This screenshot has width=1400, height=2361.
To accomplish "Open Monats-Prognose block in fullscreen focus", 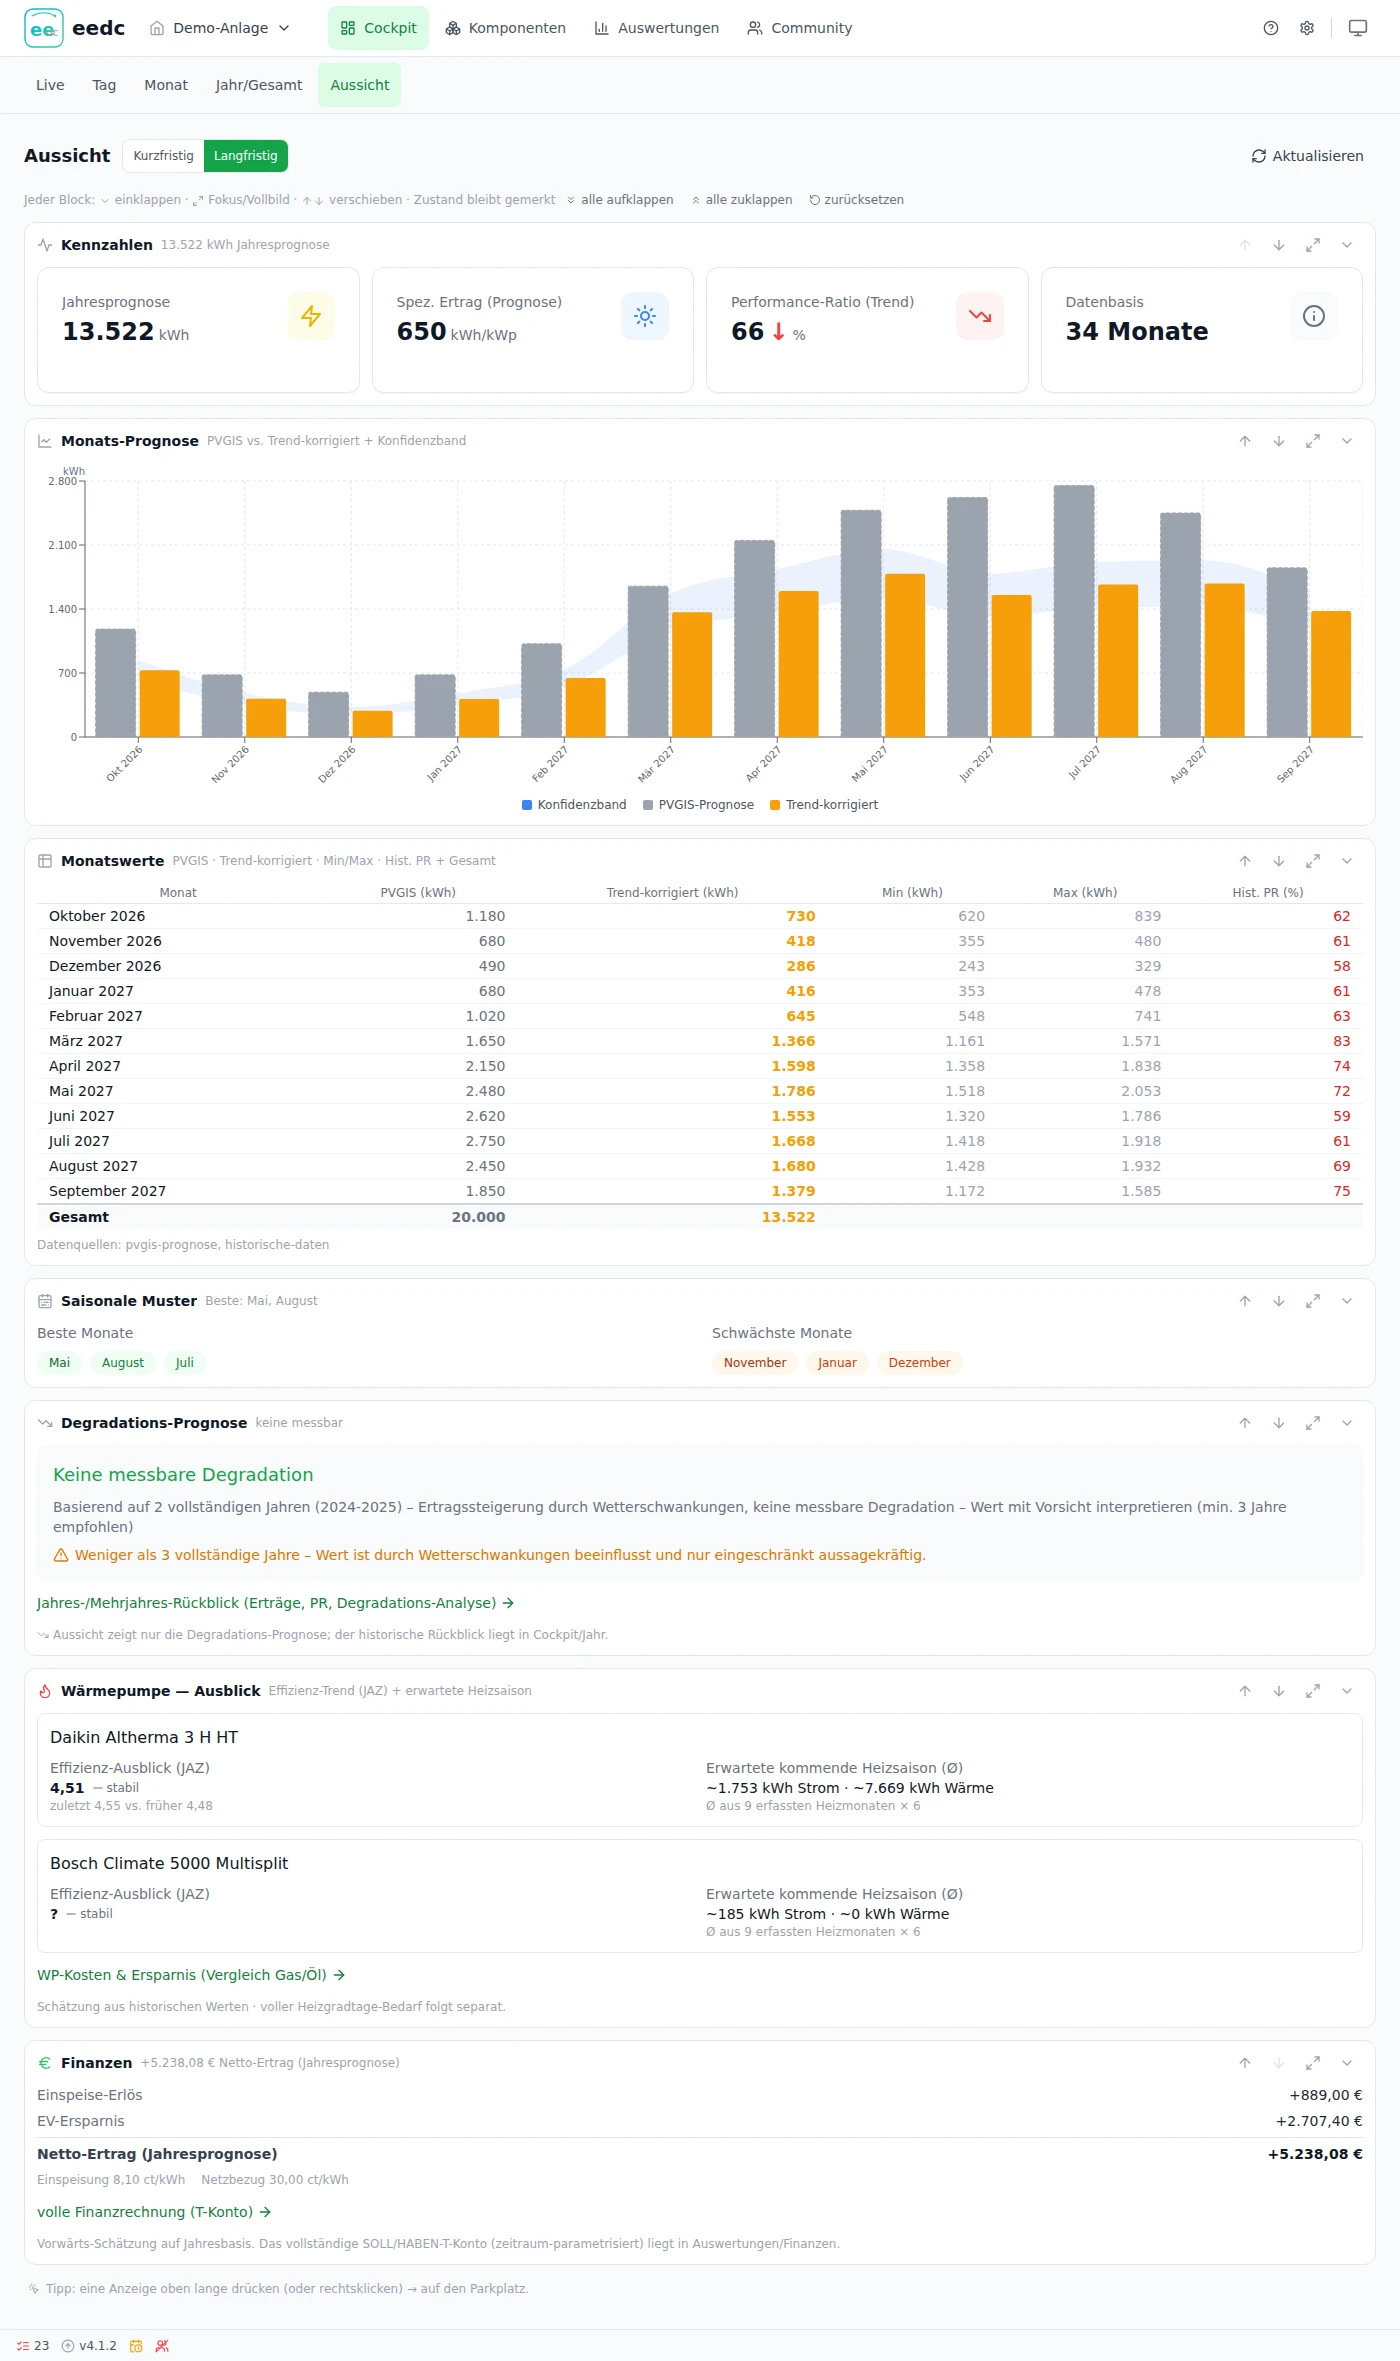I will [1313, 441].
